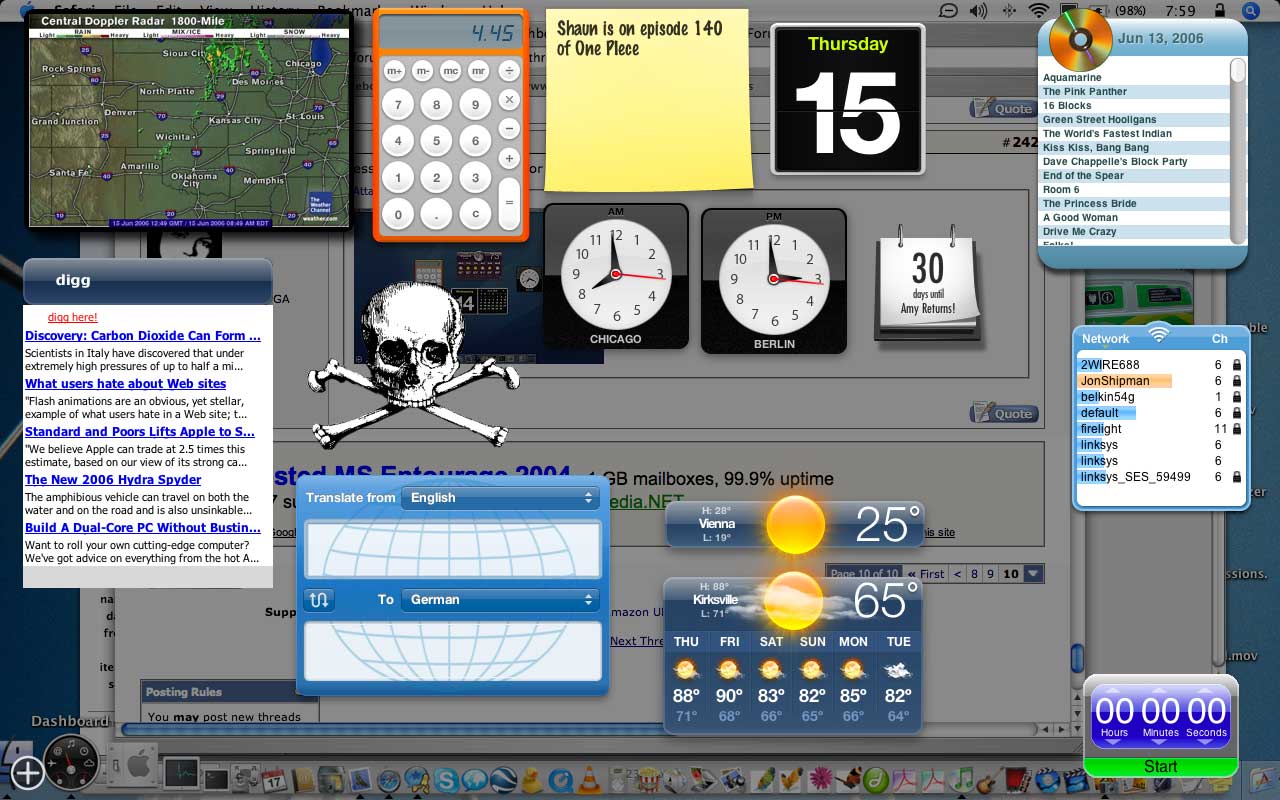Open the volume icon in menu bar

point(977,11)
